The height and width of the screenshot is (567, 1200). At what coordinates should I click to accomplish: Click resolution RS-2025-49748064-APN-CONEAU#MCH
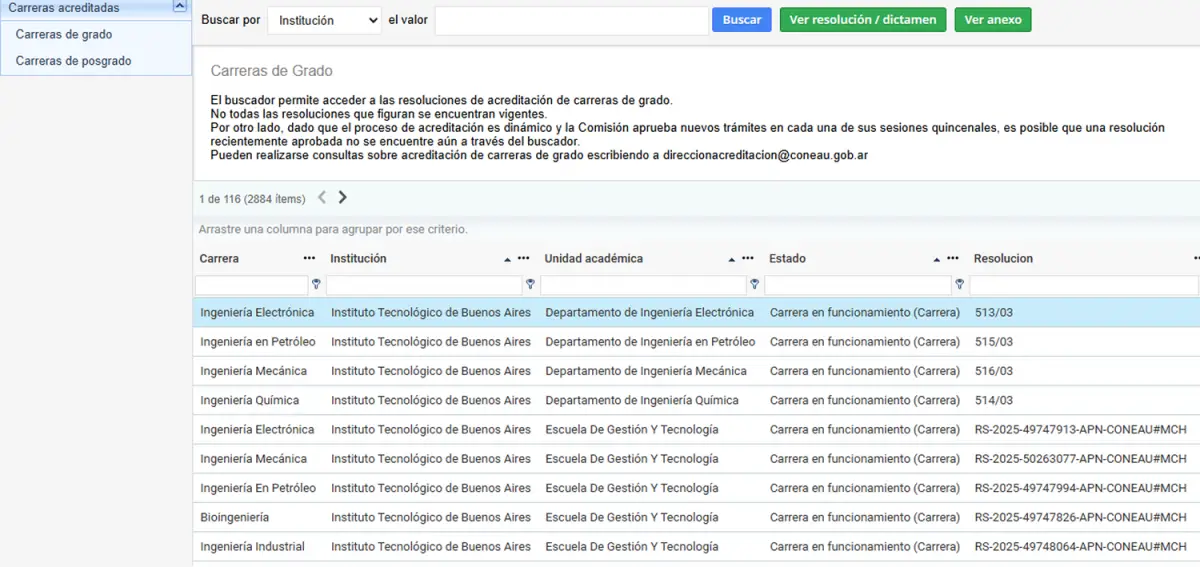(1080, 546)
